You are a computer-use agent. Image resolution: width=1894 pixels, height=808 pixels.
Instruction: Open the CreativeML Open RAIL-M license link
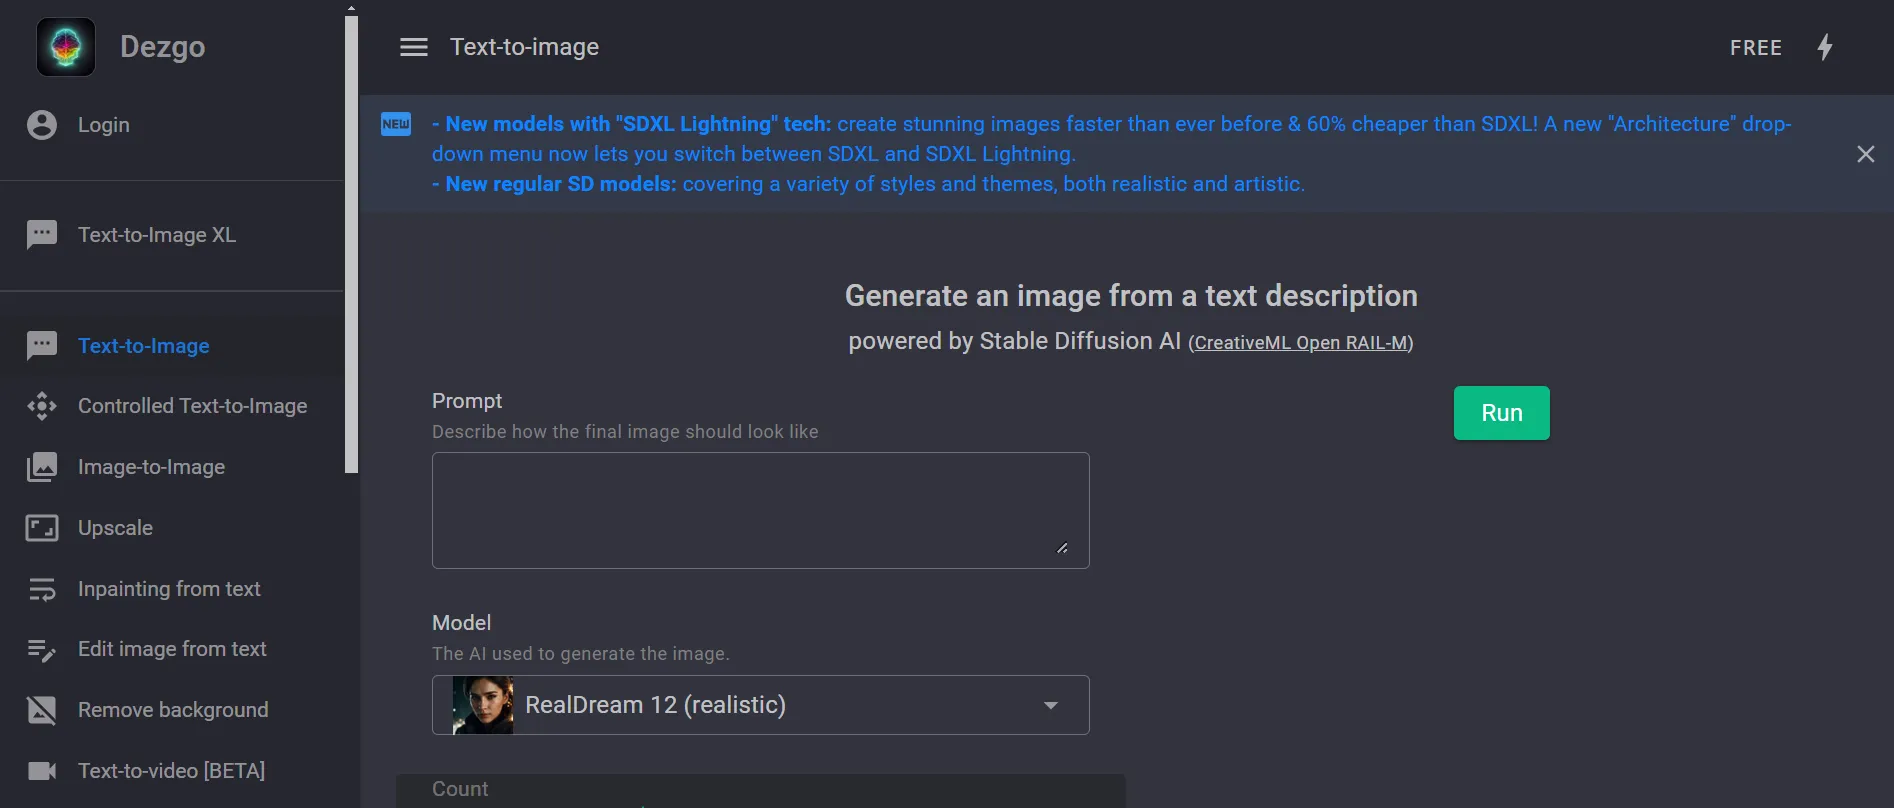point(1301,343)
